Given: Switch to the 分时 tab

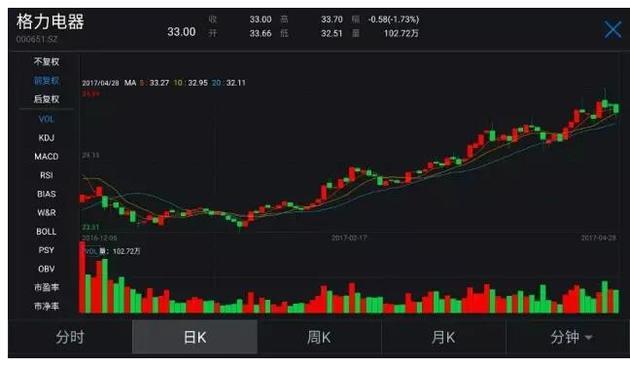Looking at the screenshot, I should pyautogui.click(x=70, y=337).
